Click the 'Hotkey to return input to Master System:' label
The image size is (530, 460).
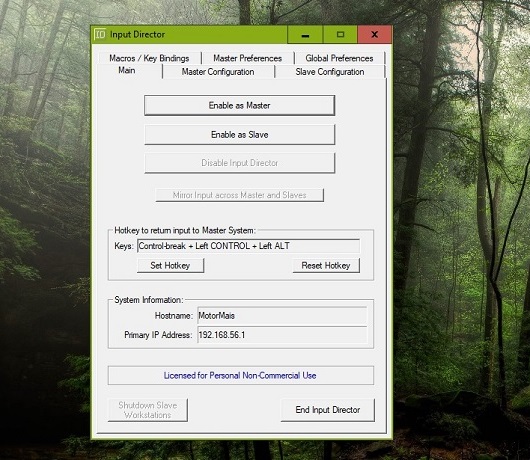pos(185,231)
